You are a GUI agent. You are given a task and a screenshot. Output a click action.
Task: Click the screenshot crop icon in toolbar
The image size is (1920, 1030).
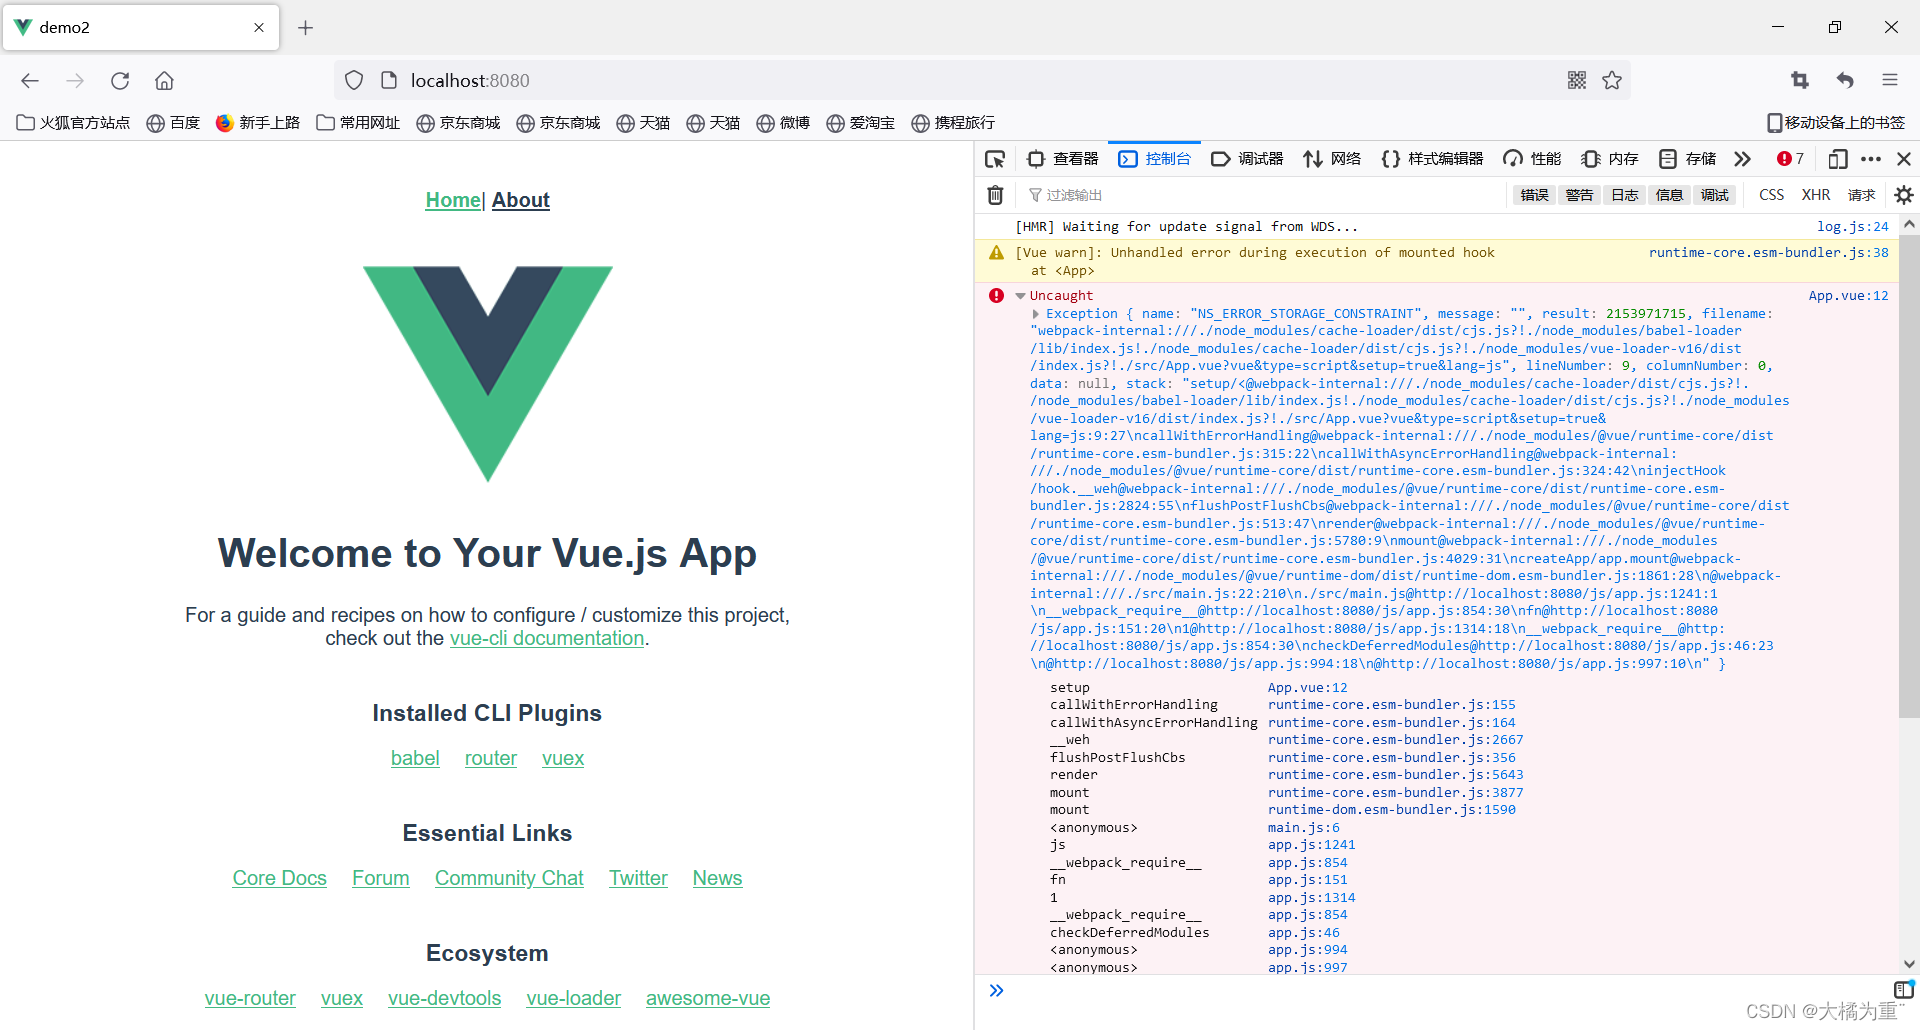coord(1800,81)
